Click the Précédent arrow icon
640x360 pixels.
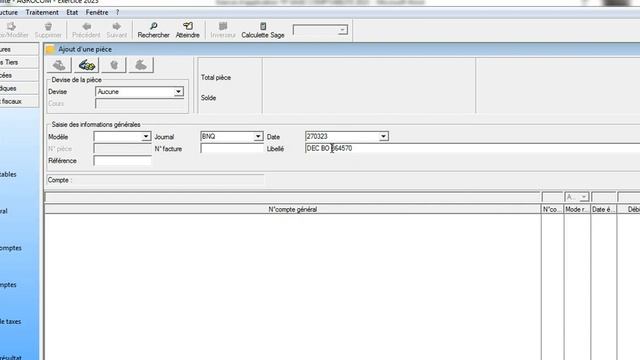(x=87, y=27)
